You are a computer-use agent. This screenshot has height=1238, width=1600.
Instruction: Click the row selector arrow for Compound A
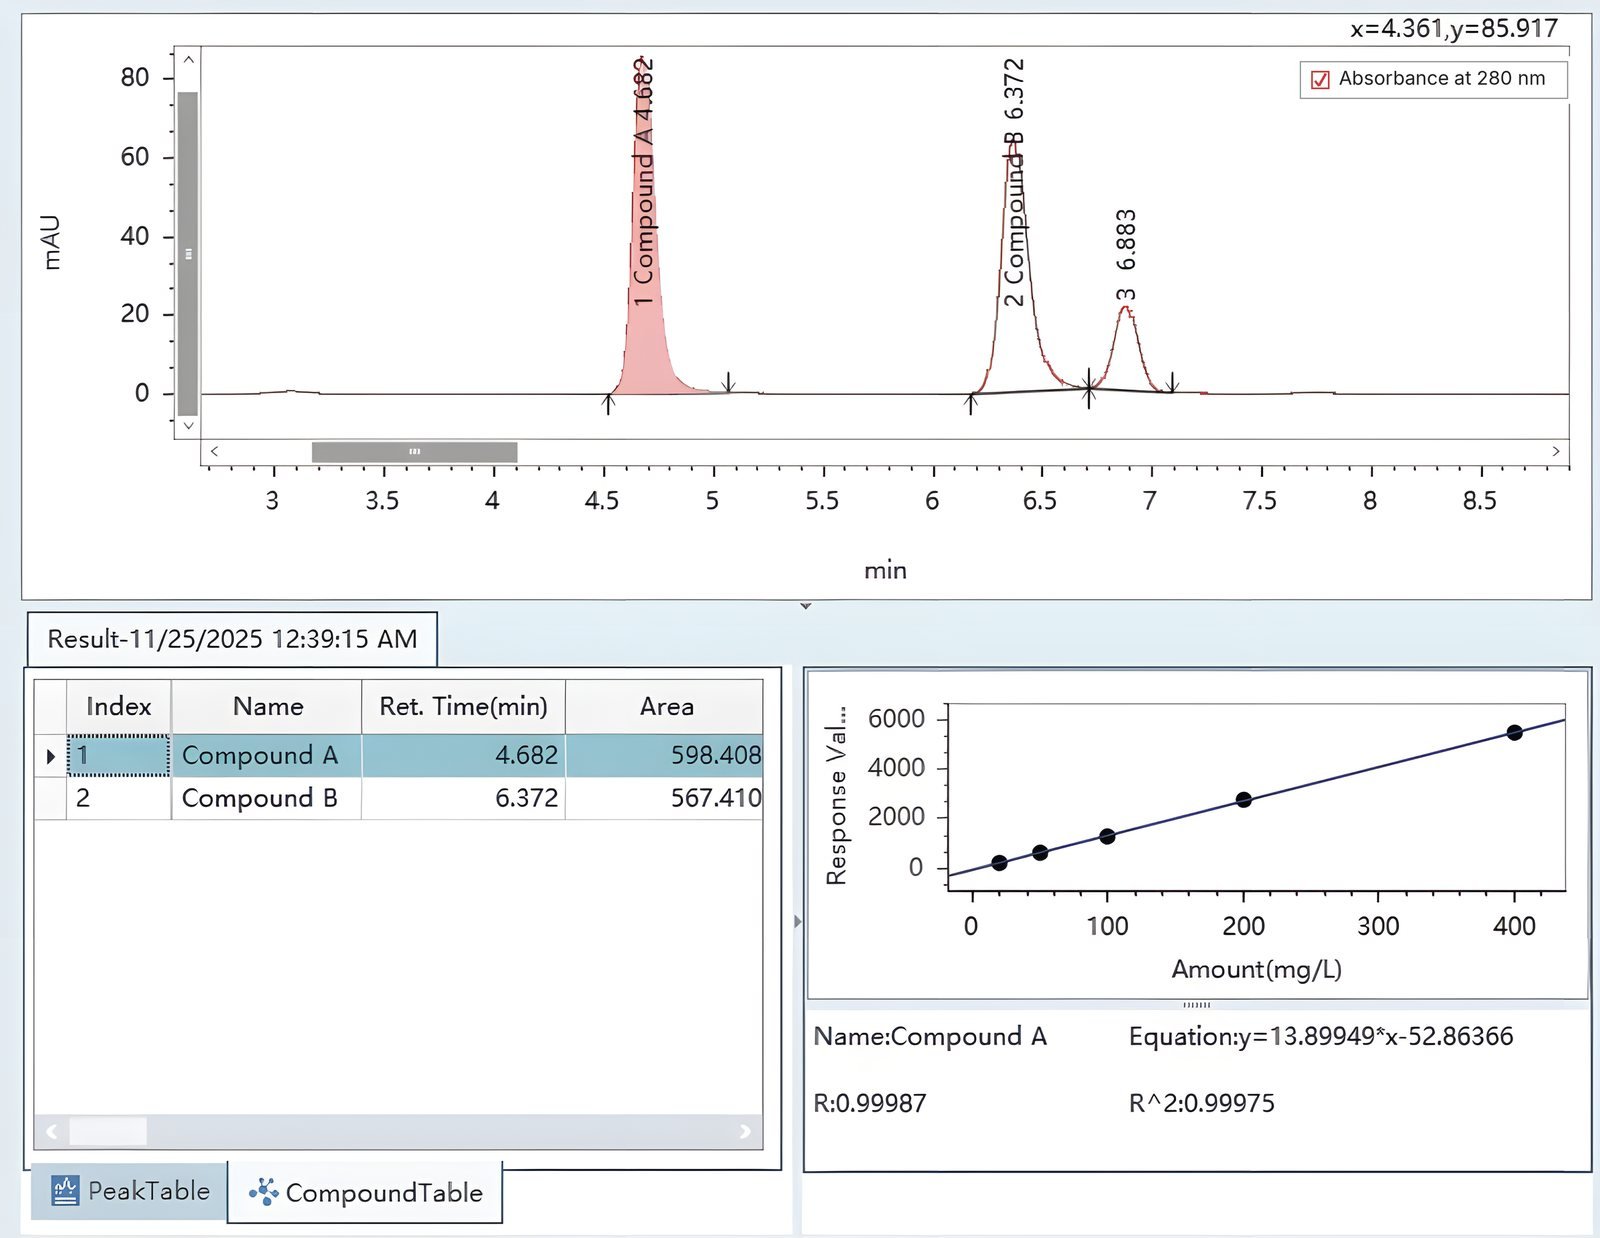tap(50, 756)
